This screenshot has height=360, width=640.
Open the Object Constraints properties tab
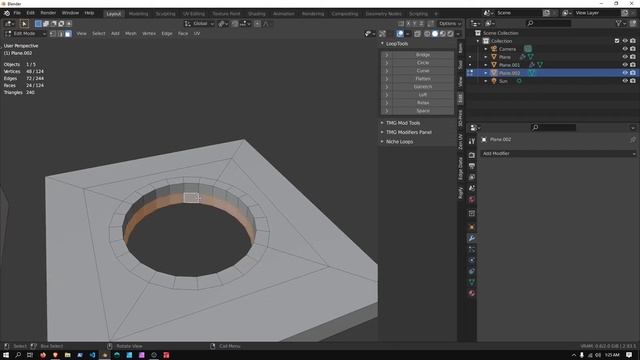click(472, 271)
